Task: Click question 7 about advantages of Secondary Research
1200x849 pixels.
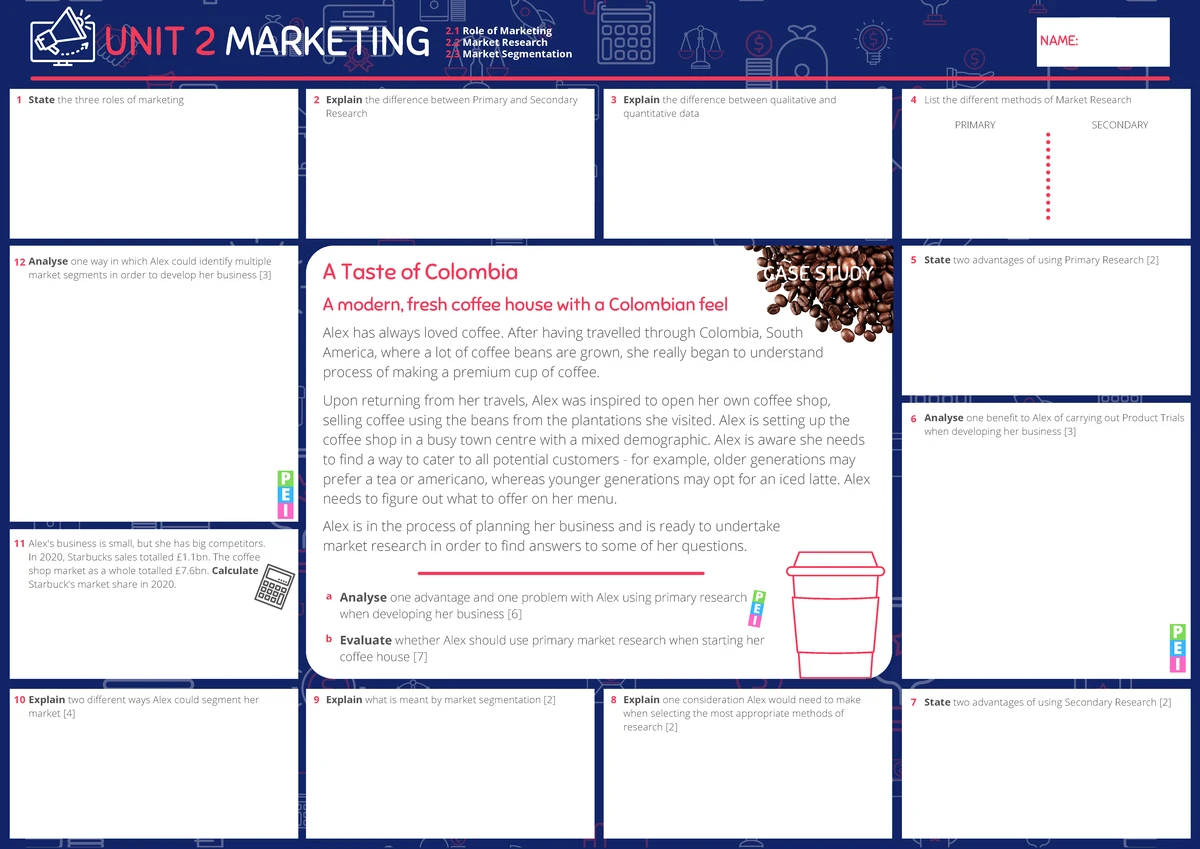Action: coord(1040,702)
